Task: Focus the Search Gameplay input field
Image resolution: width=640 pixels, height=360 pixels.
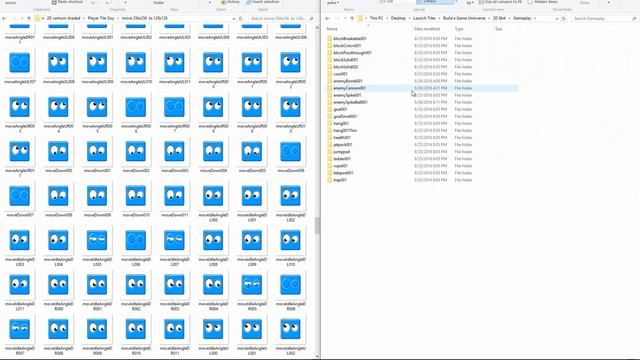Action: pos(602,18)
